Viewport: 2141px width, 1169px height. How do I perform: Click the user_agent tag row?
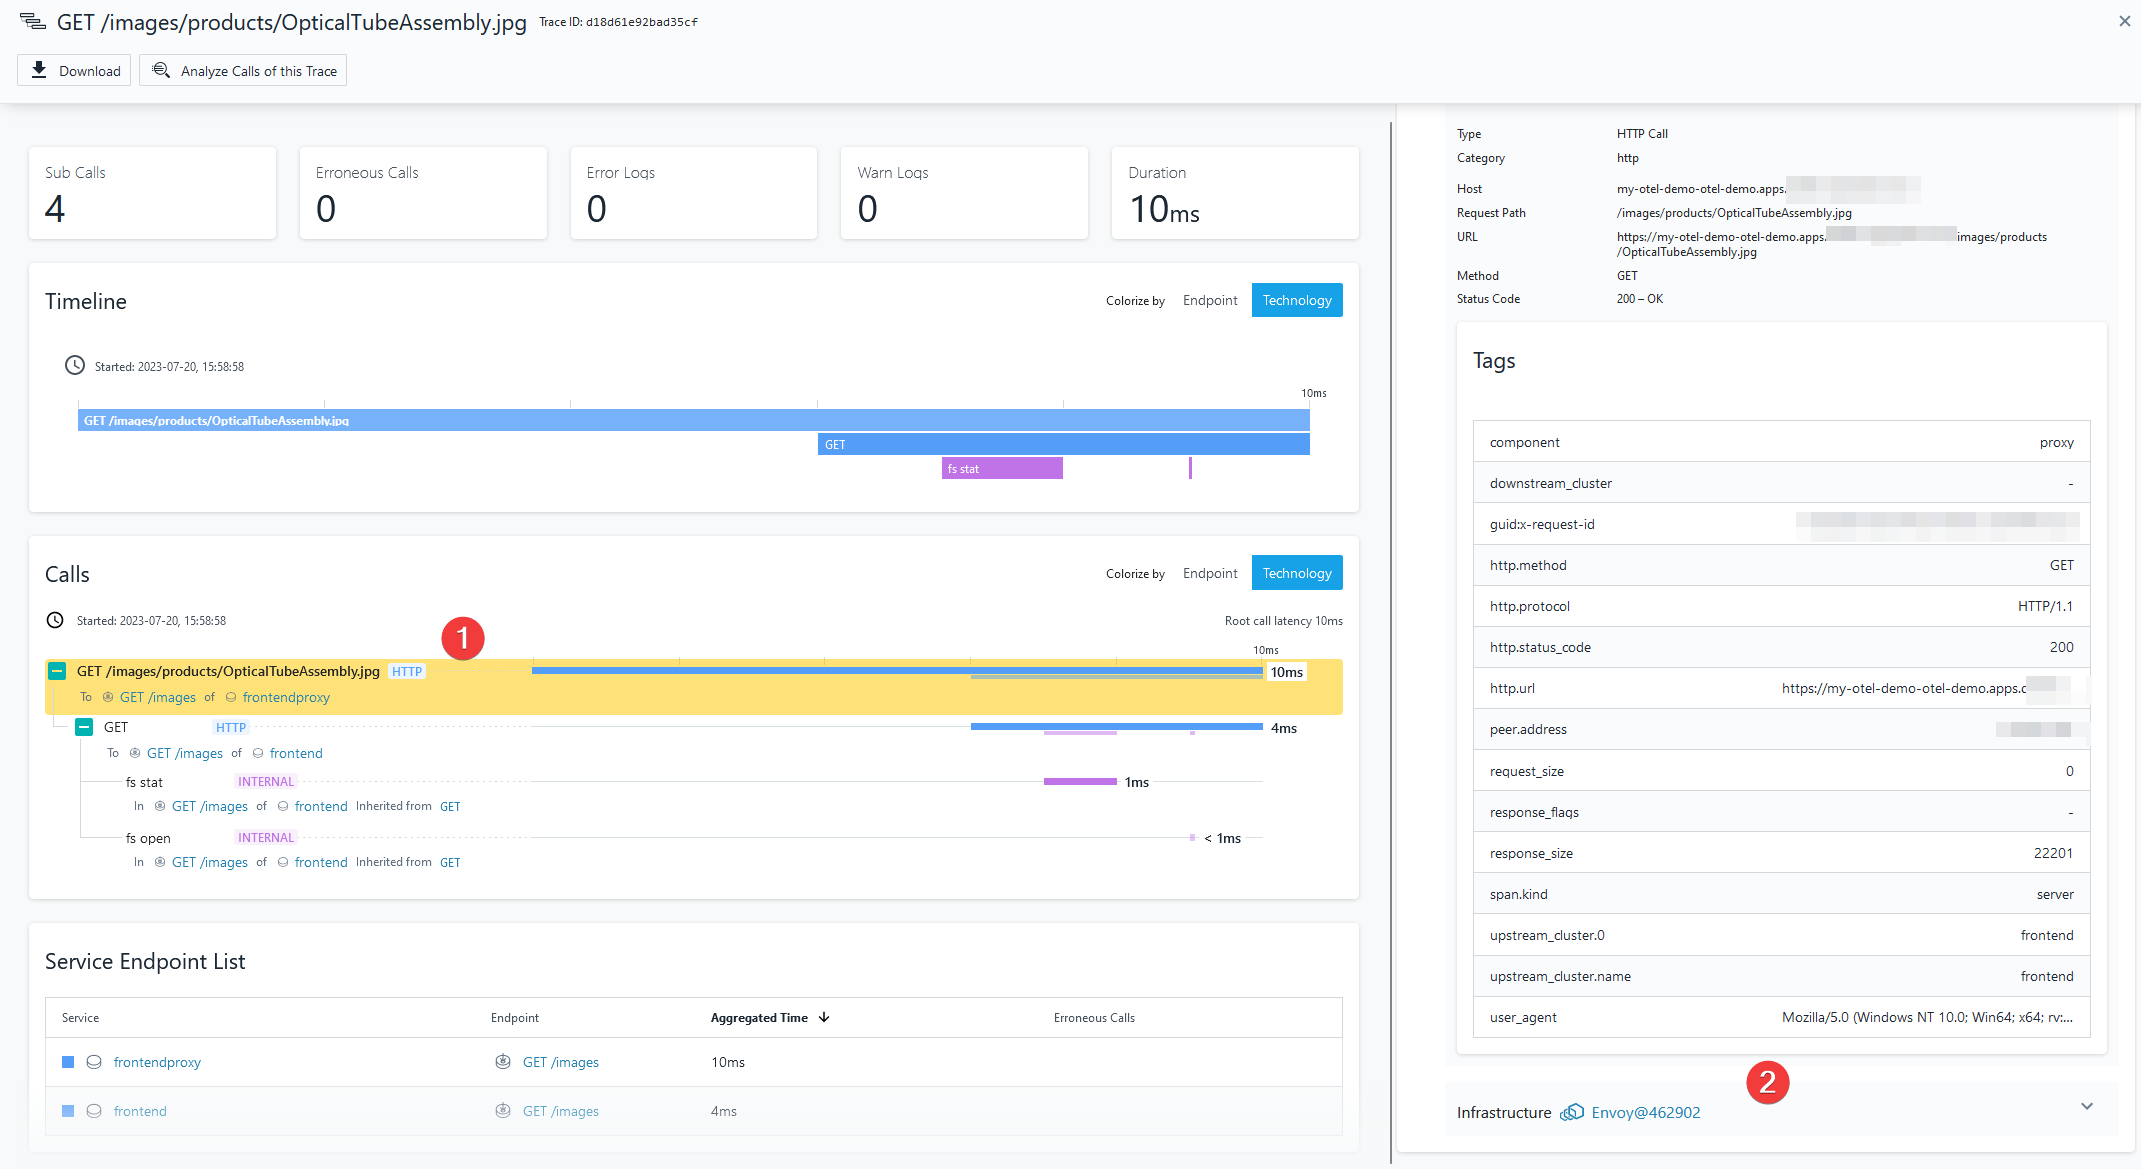click(1781, 1017)
